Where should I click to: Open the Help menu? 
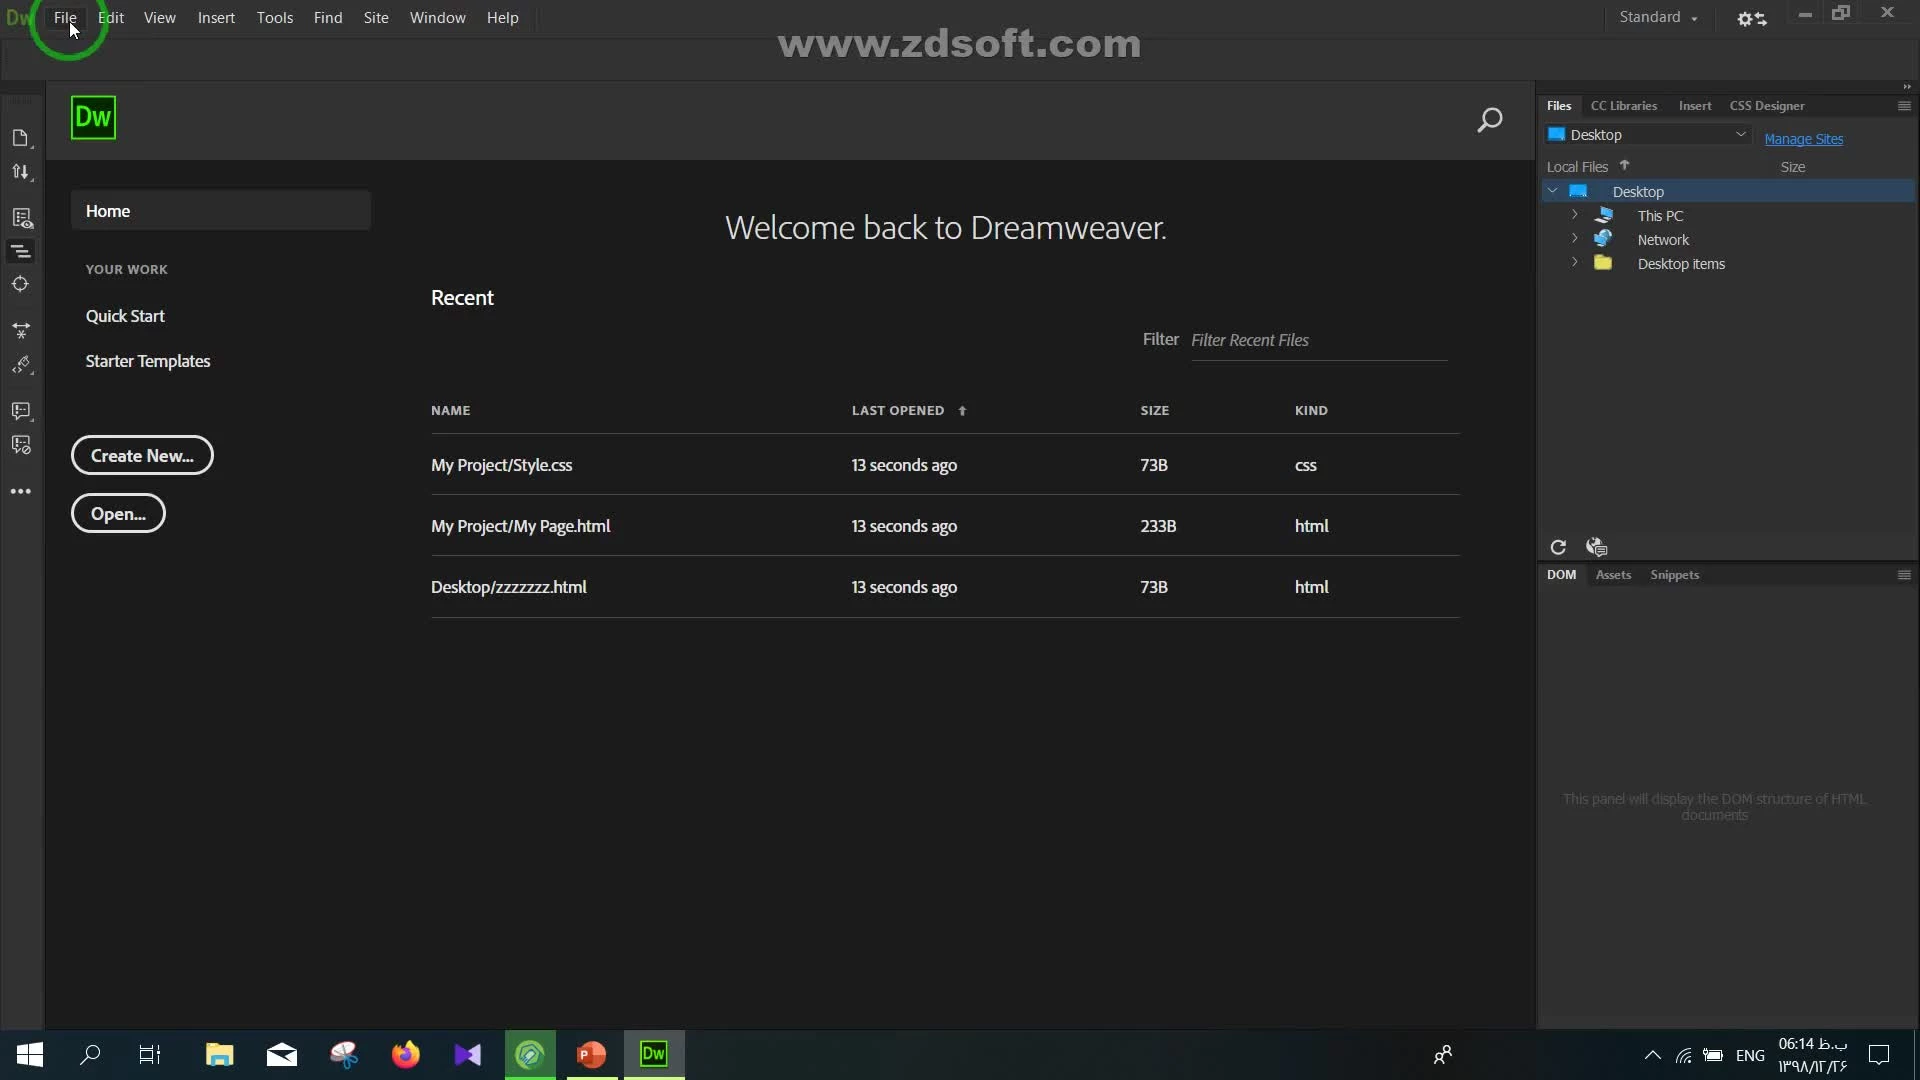503,18
